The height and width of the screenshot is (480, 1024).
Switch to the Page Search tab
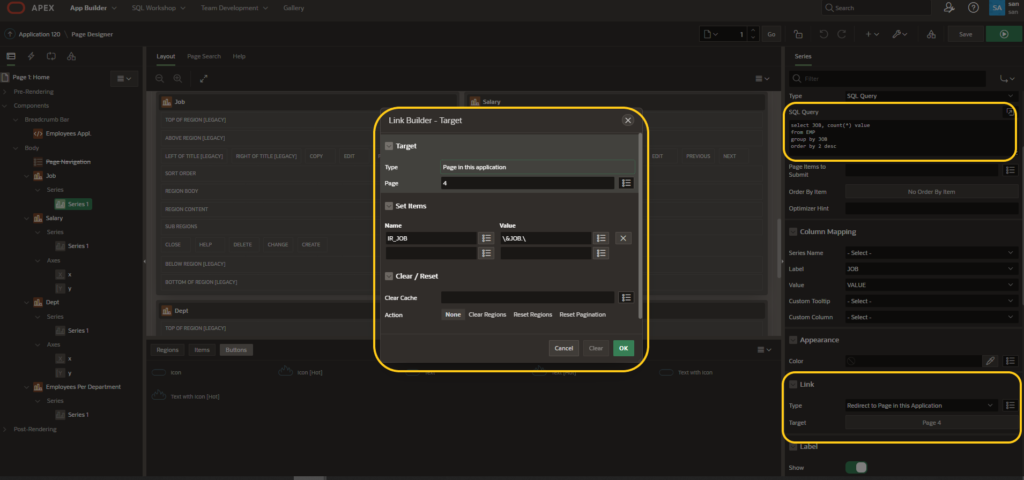(x=204, y=56)
